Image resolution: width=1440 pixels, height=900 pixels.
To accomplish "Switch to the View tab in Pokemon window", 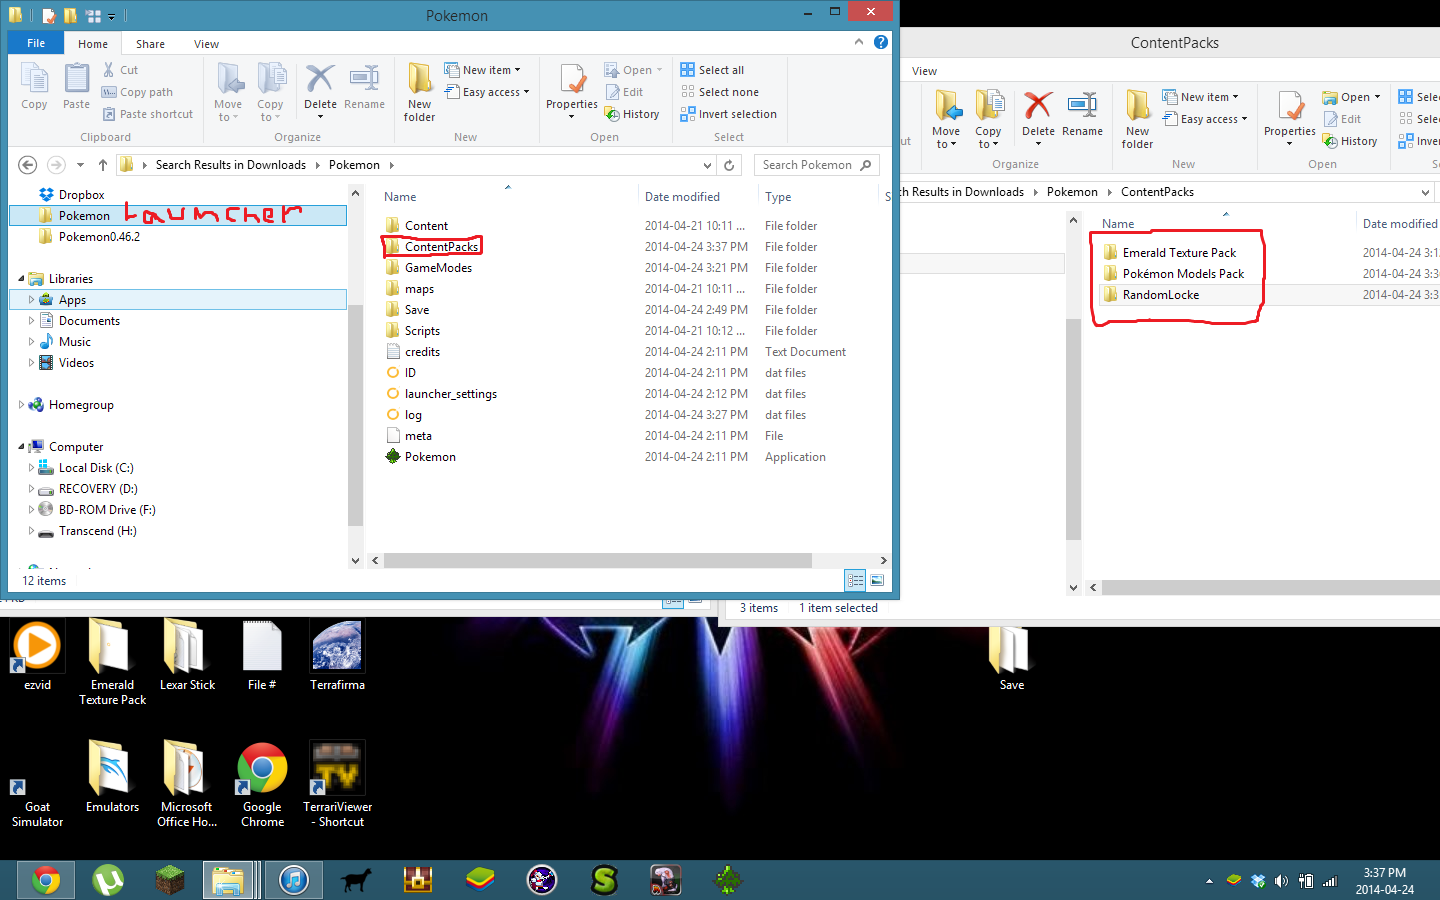I will [207, 44].
